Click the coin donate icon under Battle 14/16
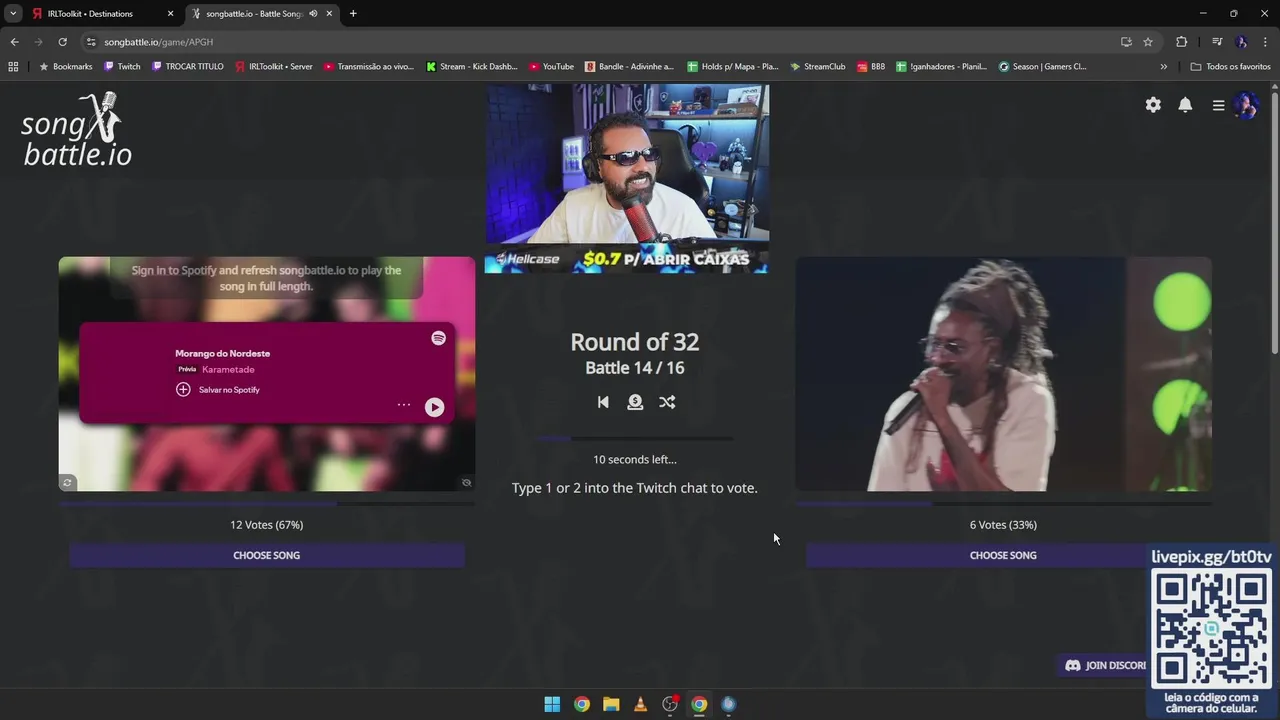The height and width of the screenshot is (720, 1280). pyautogui.click(x=635, y=402)
